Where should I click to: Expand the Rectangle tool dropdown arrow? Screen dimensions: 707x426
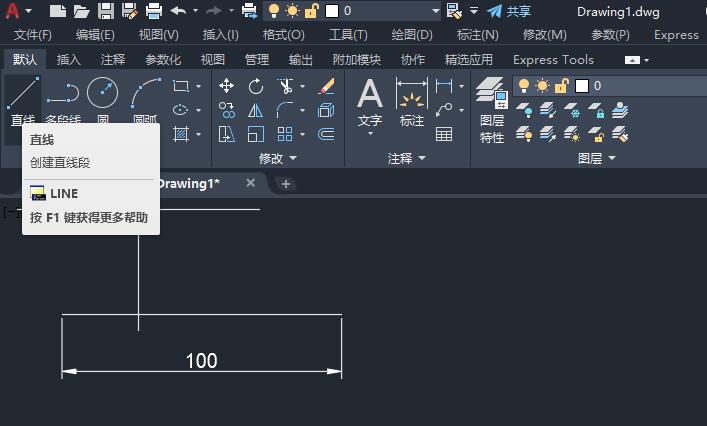(x=198, y=86)
